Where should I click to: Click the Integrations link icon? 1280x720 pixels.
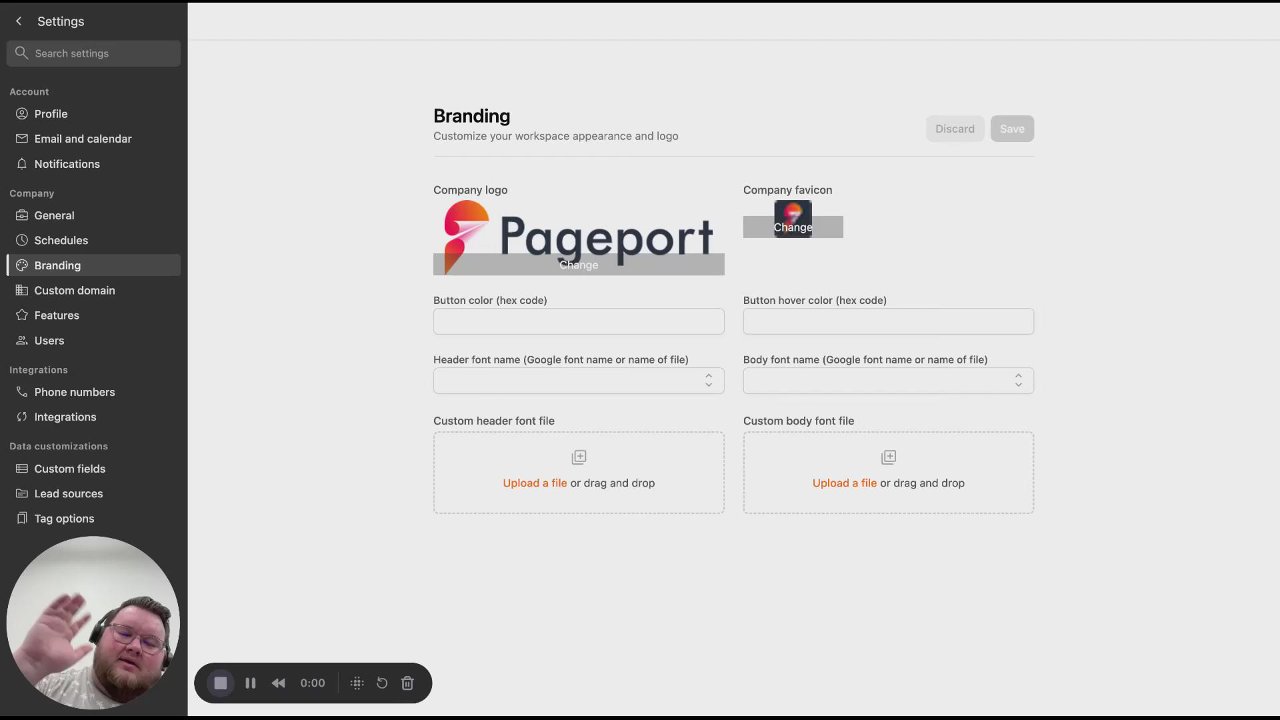pyautogui.click(x=22, y=417)
